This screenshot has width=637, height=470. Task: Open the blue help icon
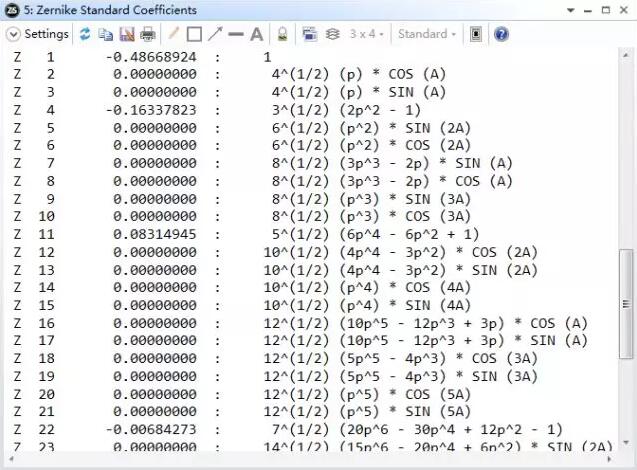(x=501, y=34)
